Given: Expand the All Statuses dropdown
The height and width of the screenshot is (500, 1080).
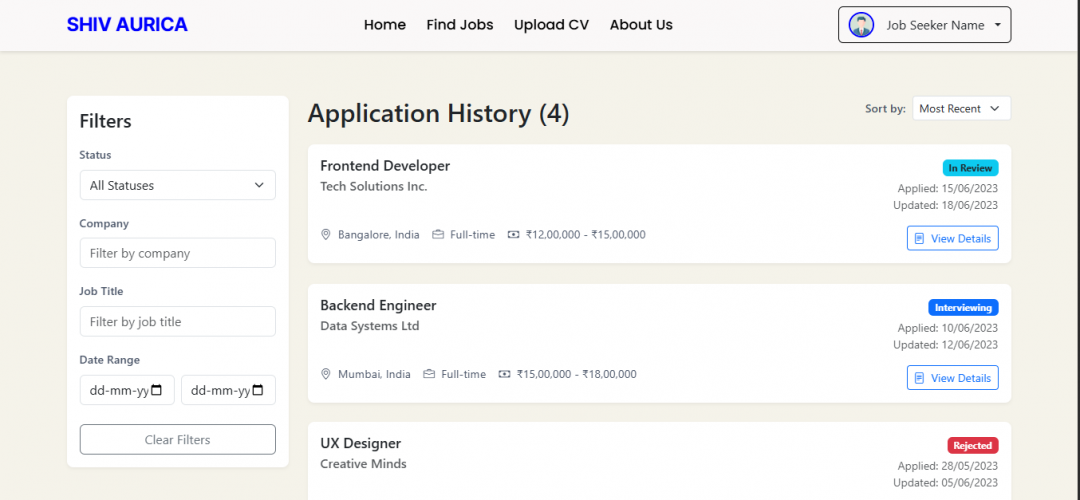Looking at the screenshot, I should pyautogui.click(x=178, y=185).
